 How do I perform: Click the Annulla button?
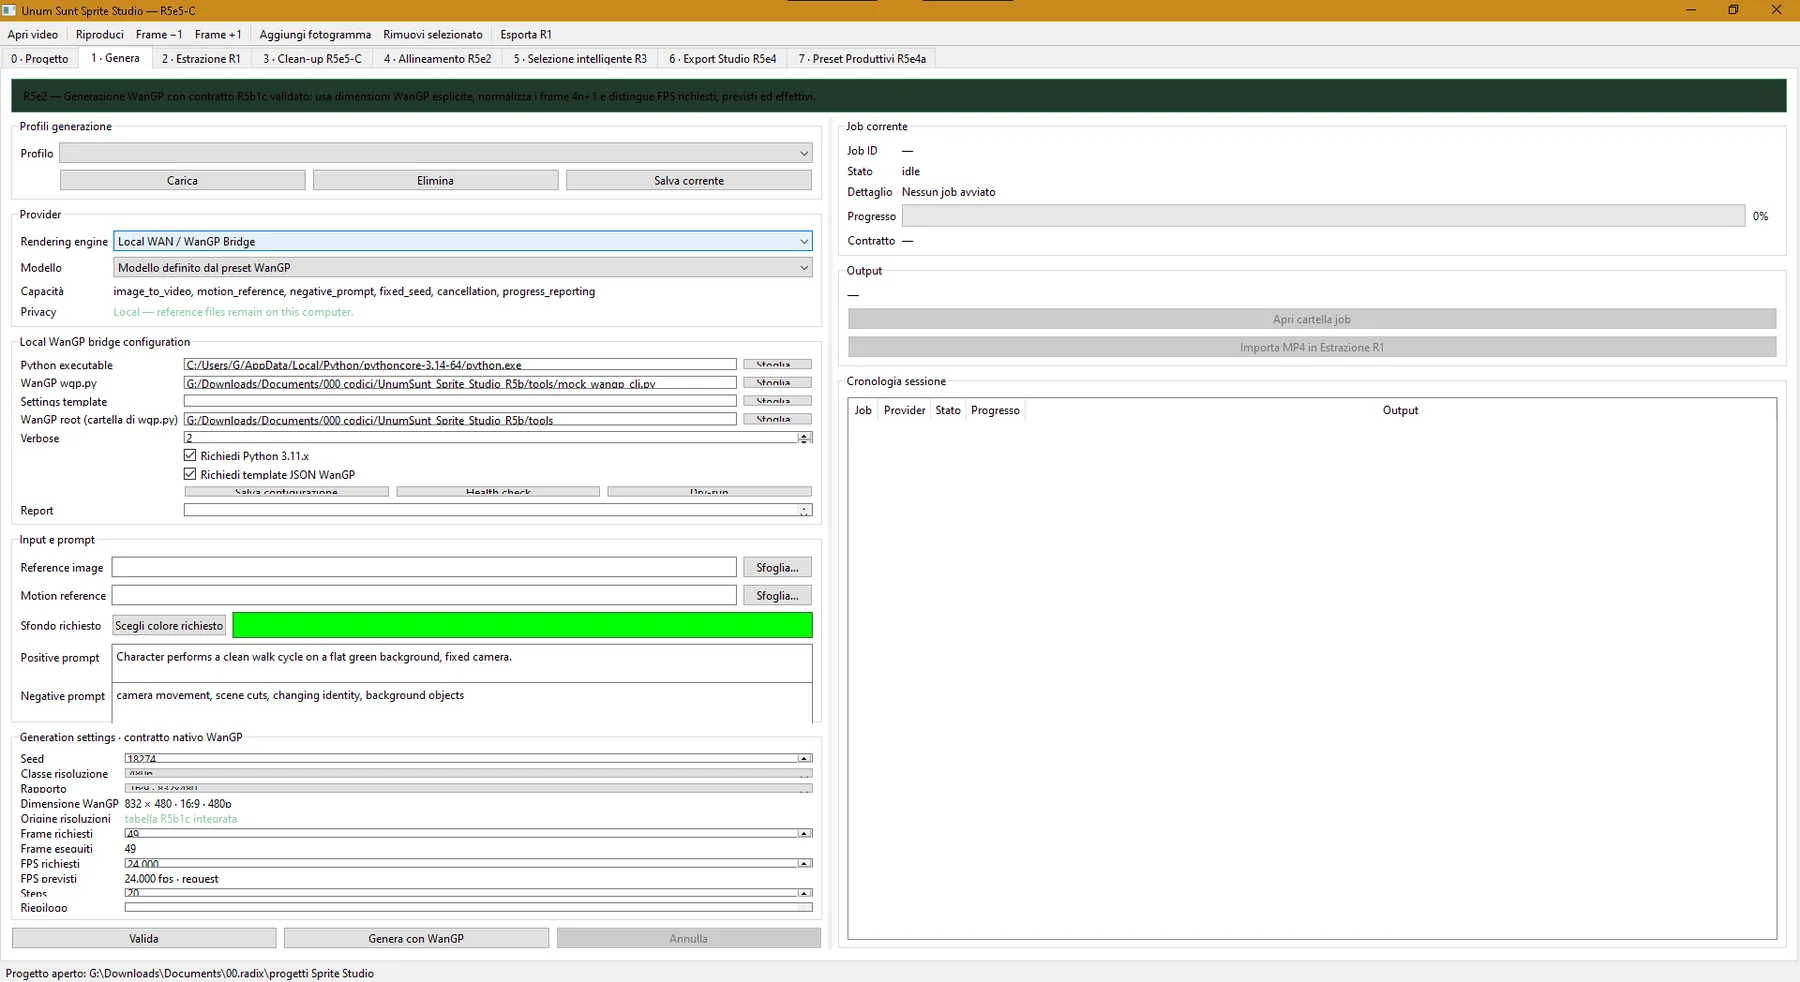coord(688,938)
